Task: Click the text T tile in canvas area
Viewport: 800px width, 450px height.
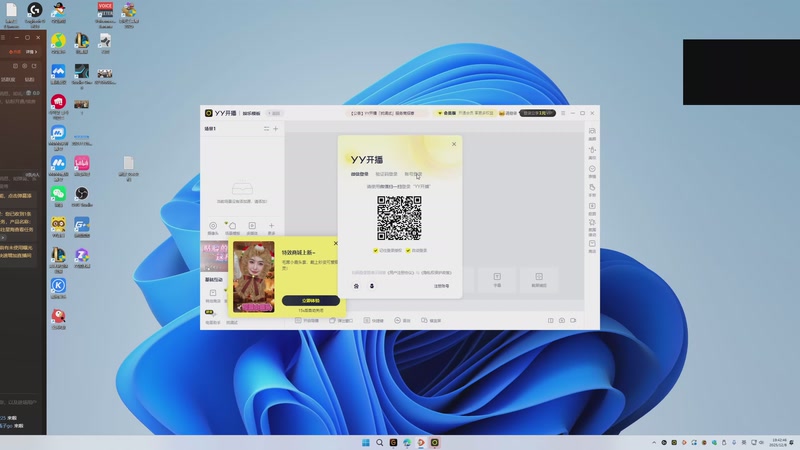Action: click(x=497, y=279)
